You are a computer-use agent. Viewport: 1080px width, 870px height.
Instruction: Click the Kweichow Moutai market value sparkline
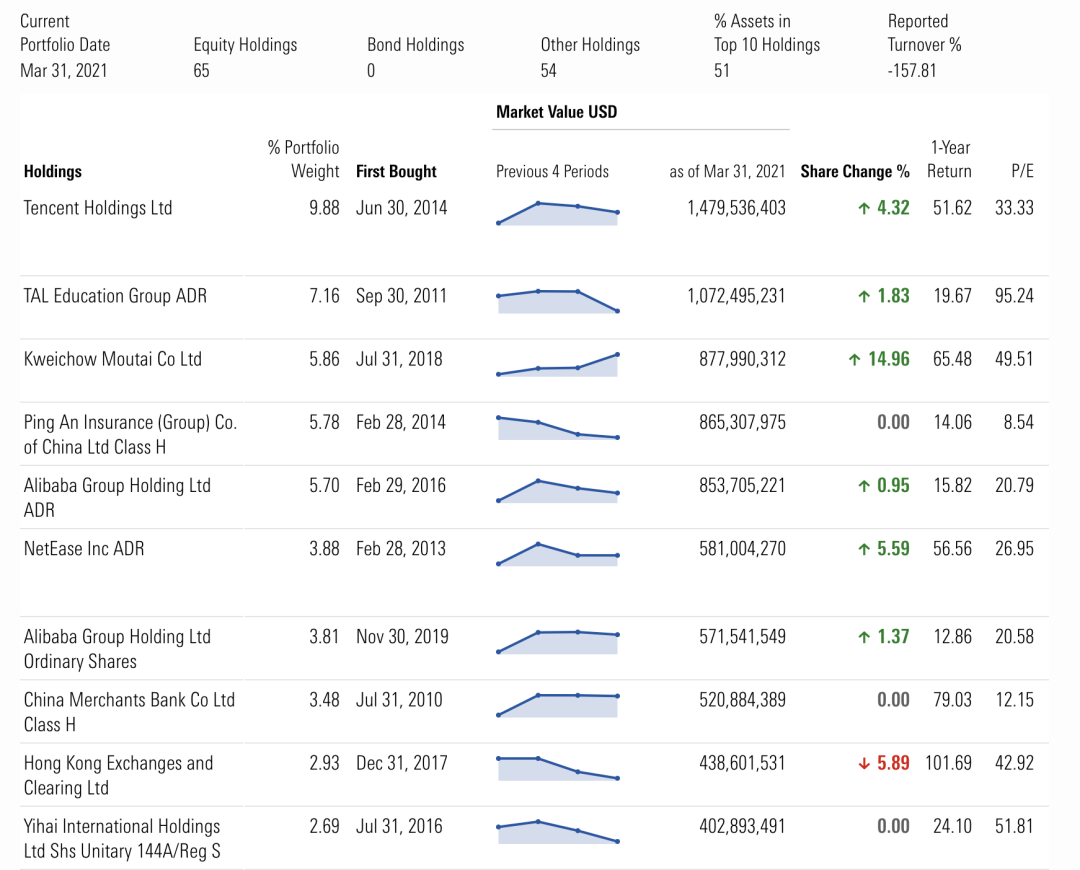(x=558, y=364)
